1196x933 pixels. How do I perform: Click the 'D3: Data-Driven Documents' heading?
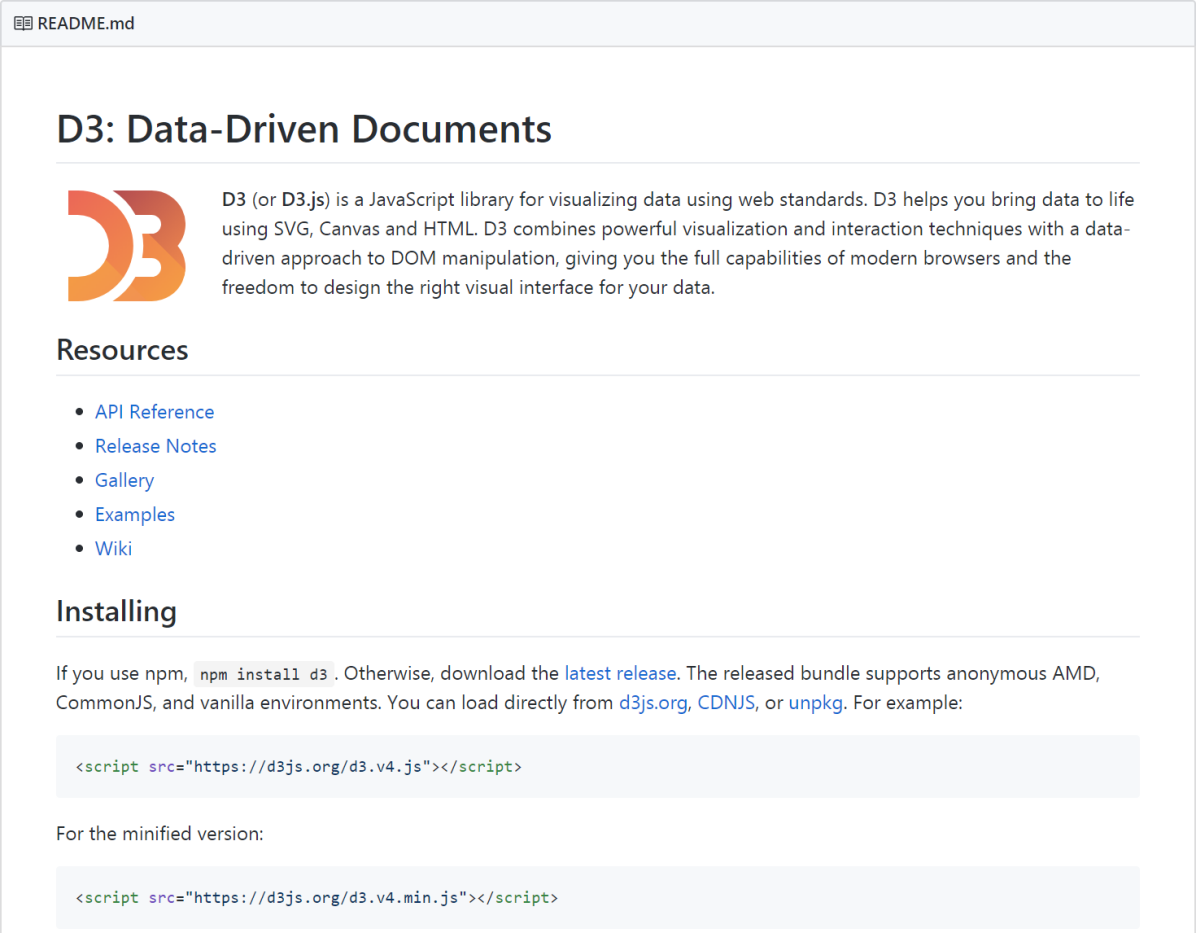click(x=304, y=129)
